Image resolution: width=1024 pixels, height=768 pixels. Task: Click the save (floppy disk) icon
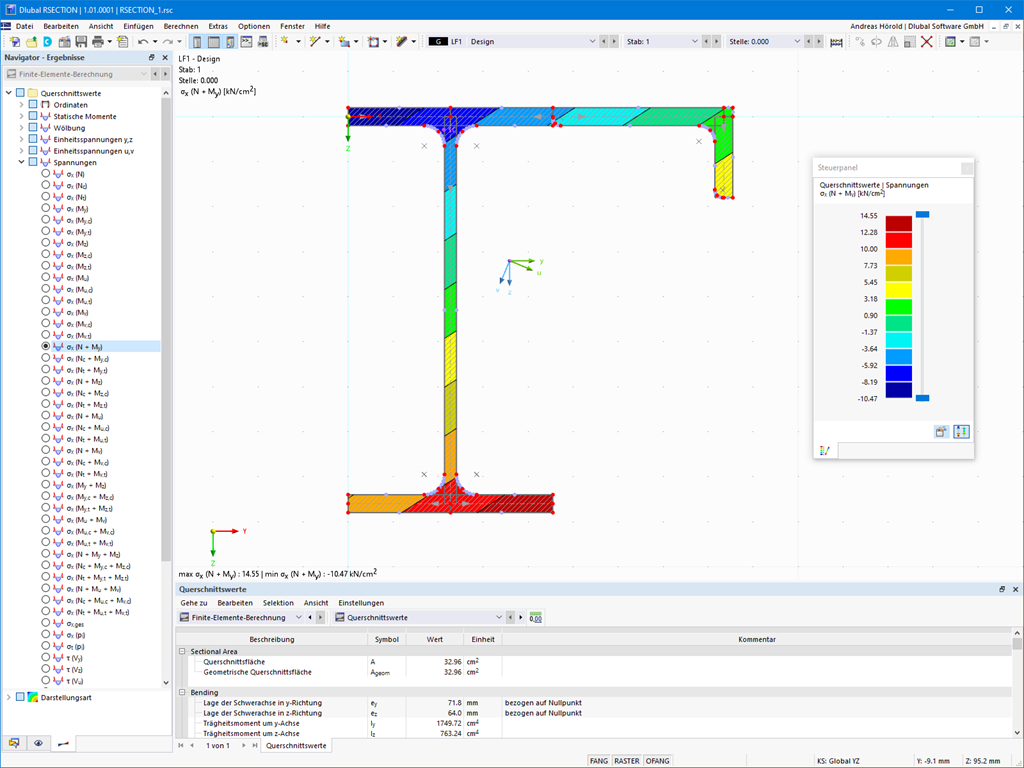[81, 42]
